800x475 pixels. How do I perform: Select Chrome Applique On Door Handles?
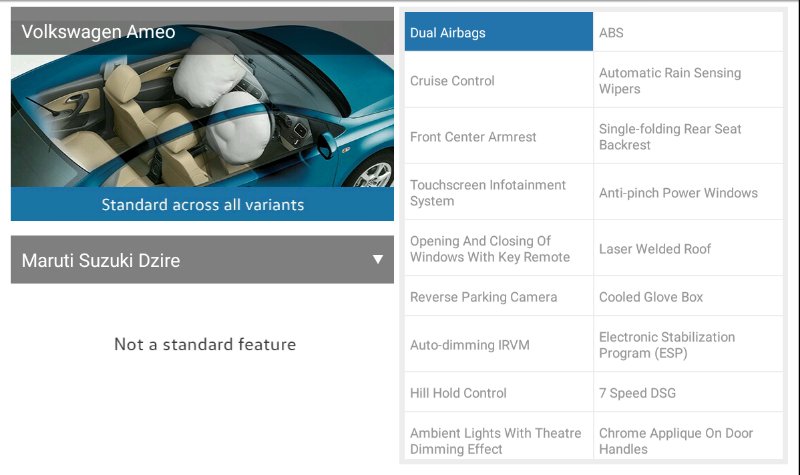point(688,437)
